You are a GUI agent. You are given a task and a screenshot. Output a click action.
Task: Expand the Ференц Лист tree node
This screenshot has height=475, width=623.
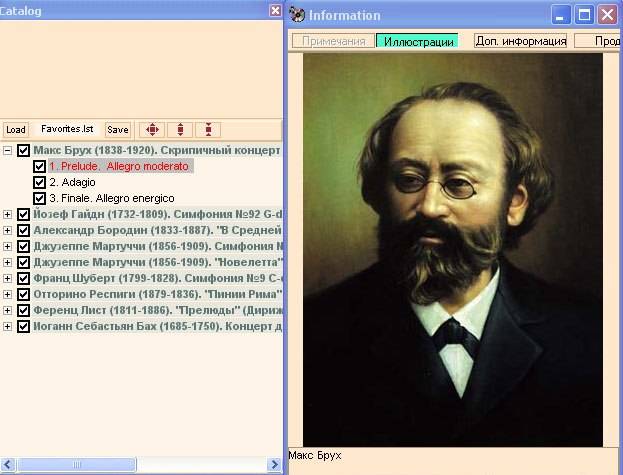pyautogui.click(x=7, y=310)
